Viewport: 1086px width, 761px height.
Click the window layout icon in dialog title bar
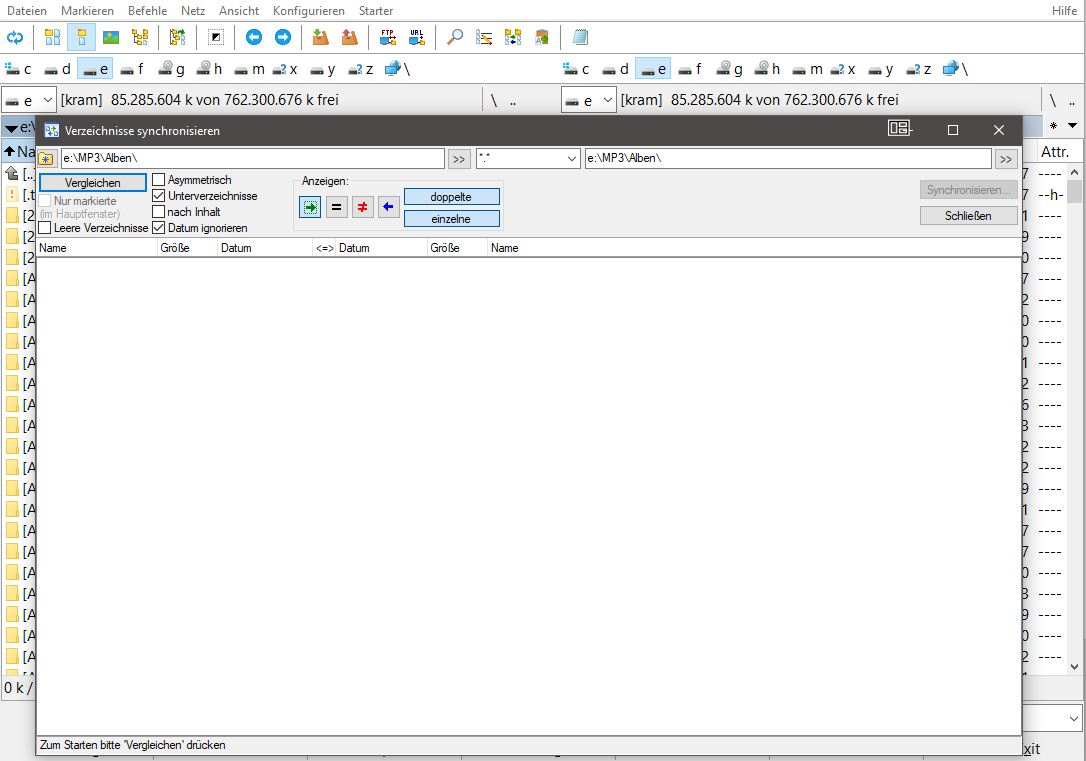coord(900,128)
